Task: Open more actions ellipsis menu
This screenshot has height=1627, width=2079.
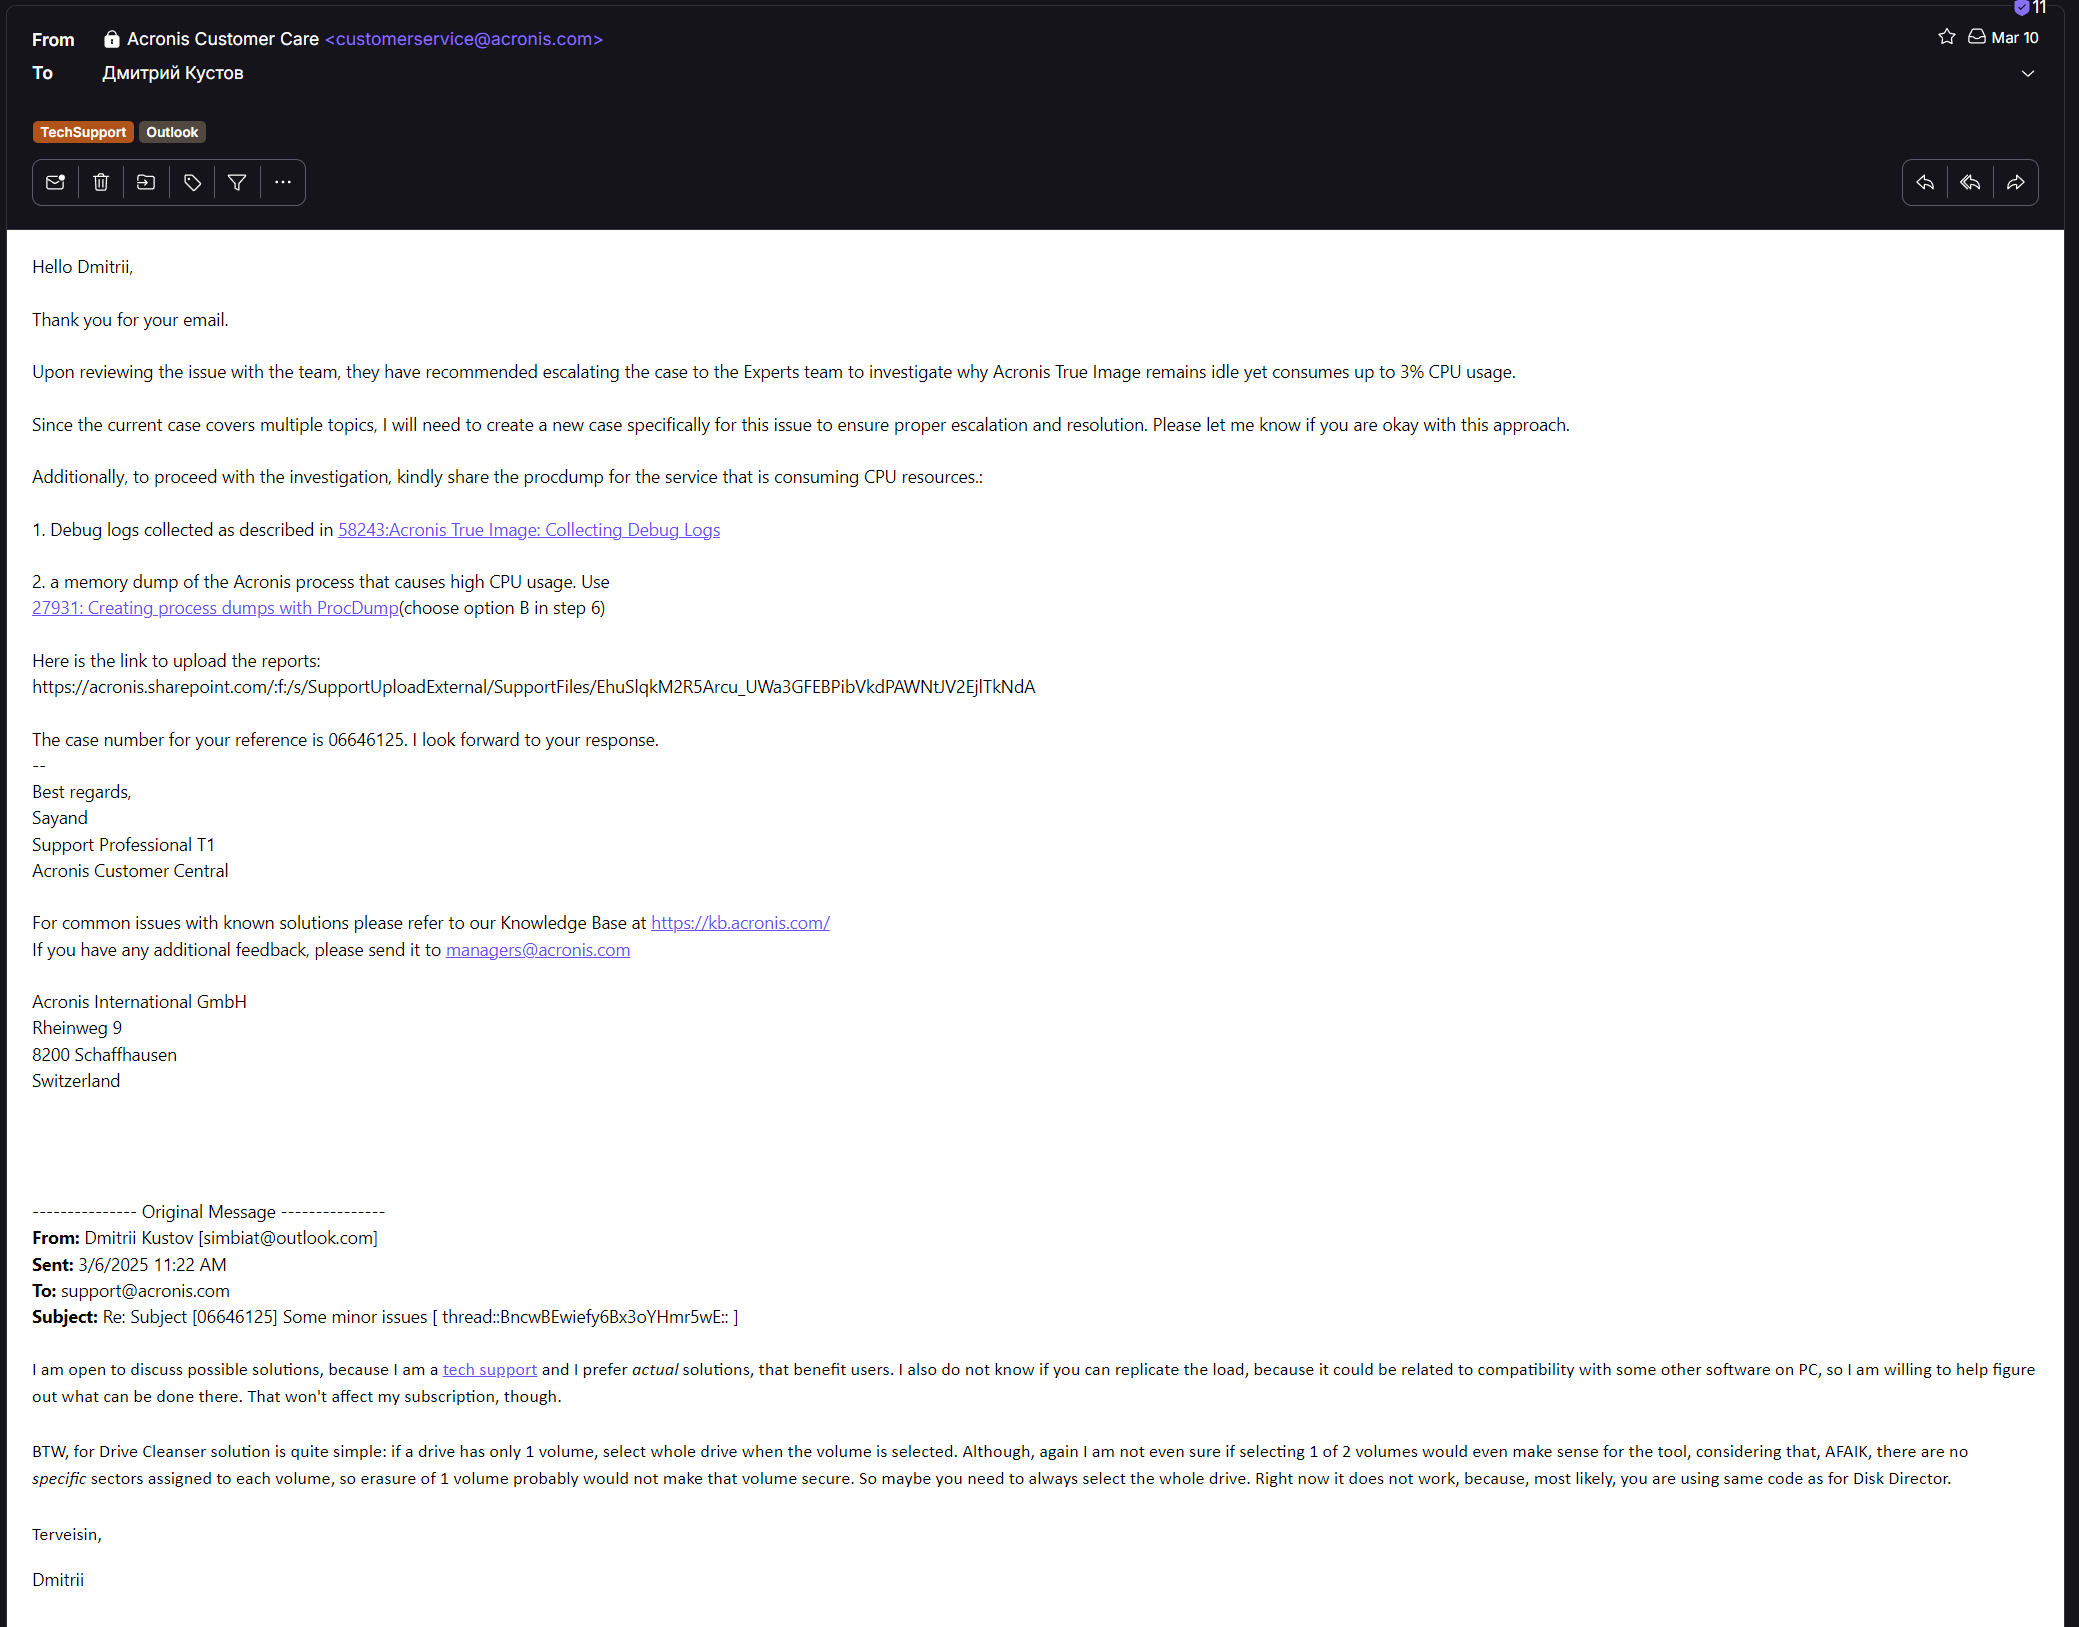Action: click(283, 182)
